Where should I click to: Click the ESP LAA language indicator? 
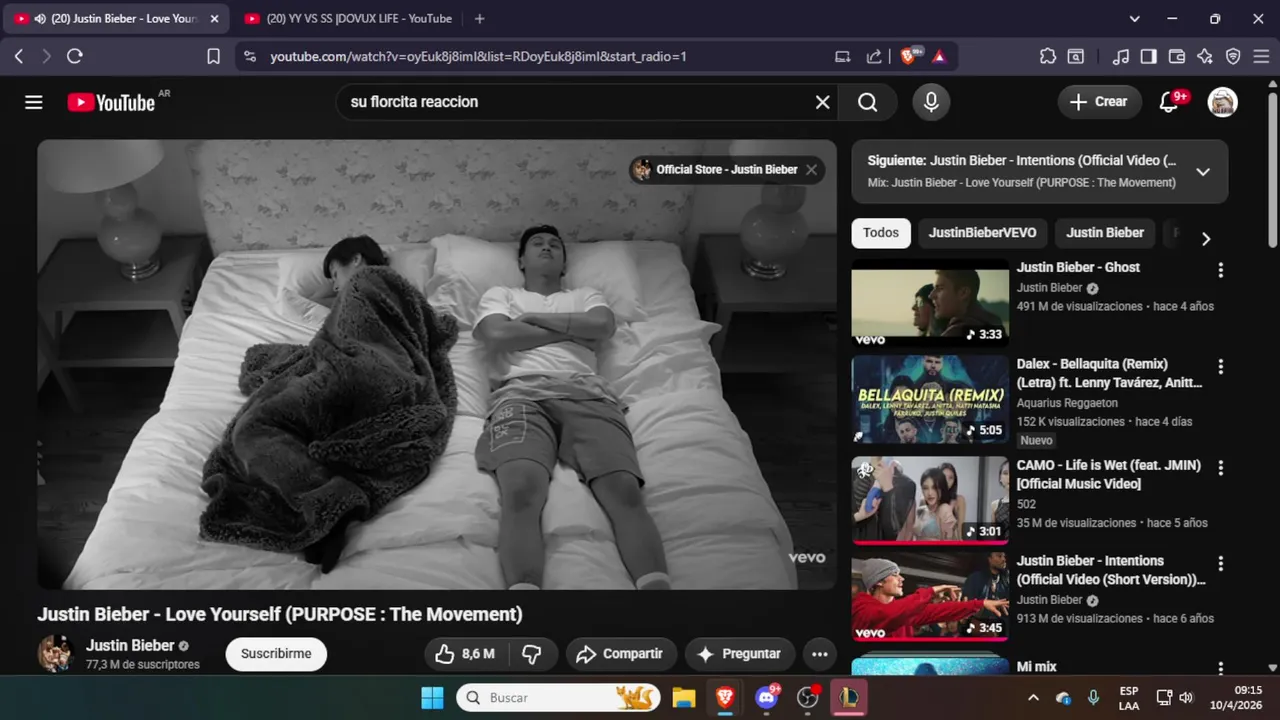click(x=1129, y=697)
